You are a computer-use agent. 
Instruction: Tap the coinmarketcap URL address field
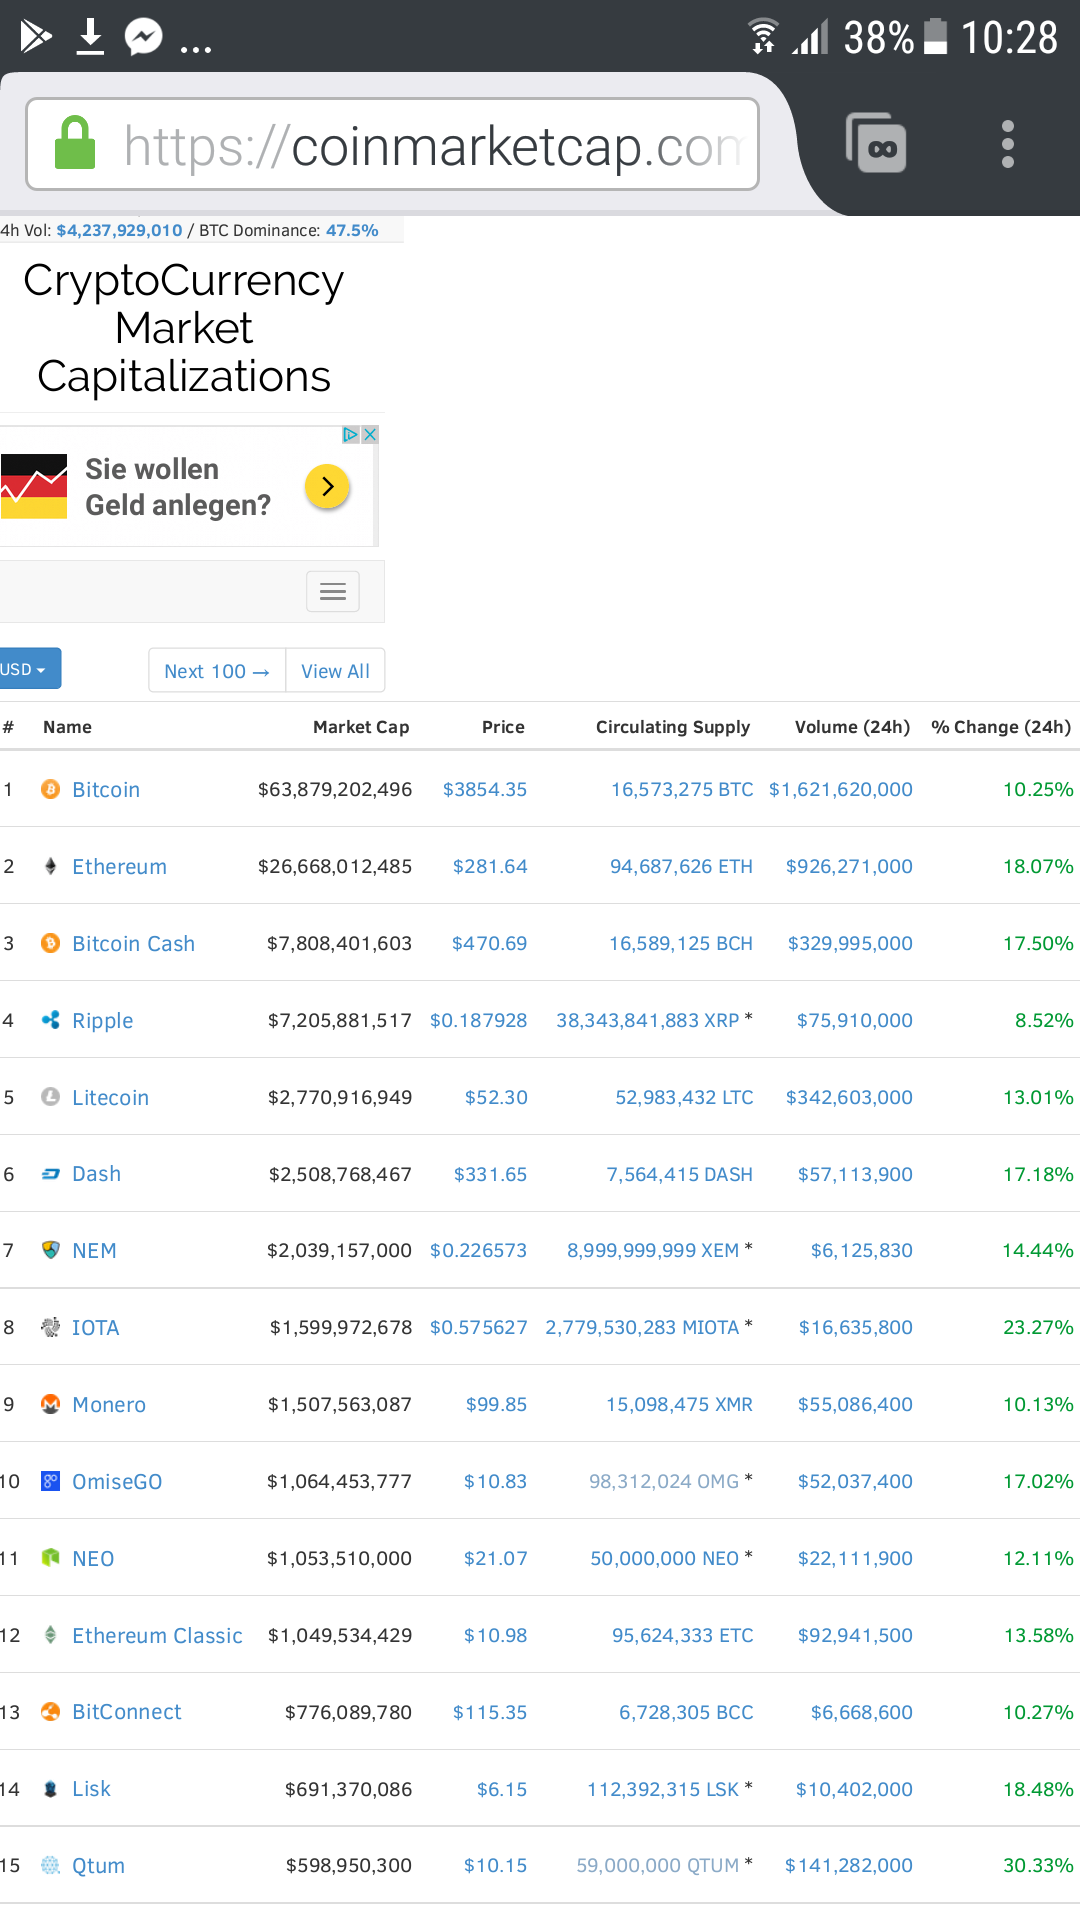tap(392, 144)
